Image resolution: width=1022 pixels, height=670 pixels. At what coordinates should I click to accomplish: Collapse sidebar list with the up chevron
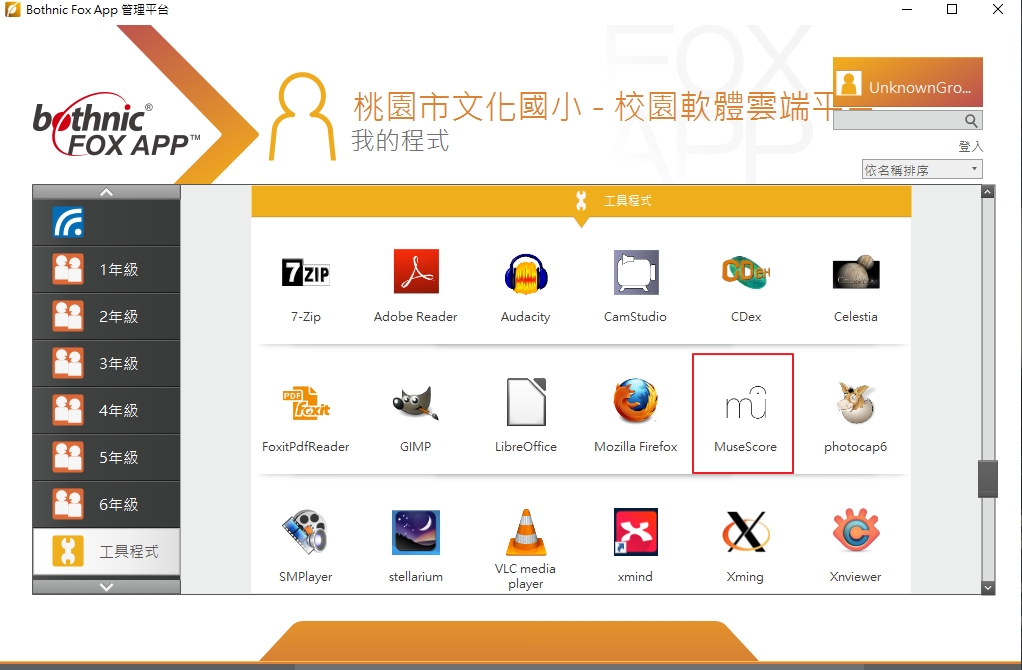click(106, 192)
